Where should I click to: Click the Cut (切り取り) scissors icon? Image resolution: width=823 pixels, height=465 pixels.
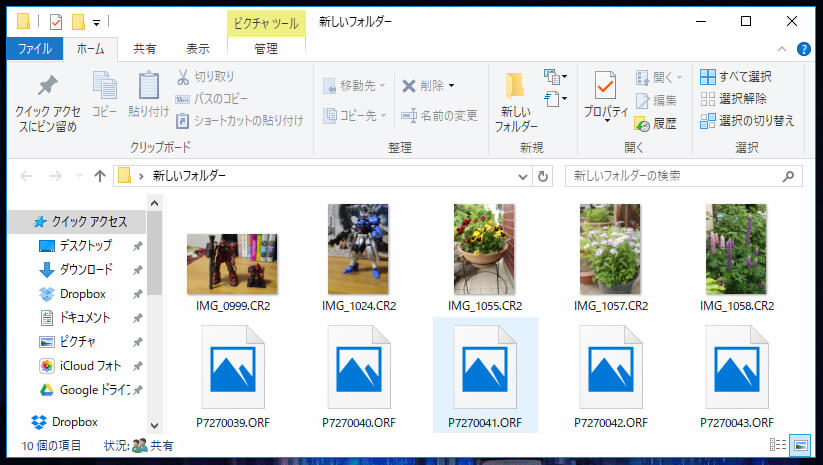click(x=183, y=77)
